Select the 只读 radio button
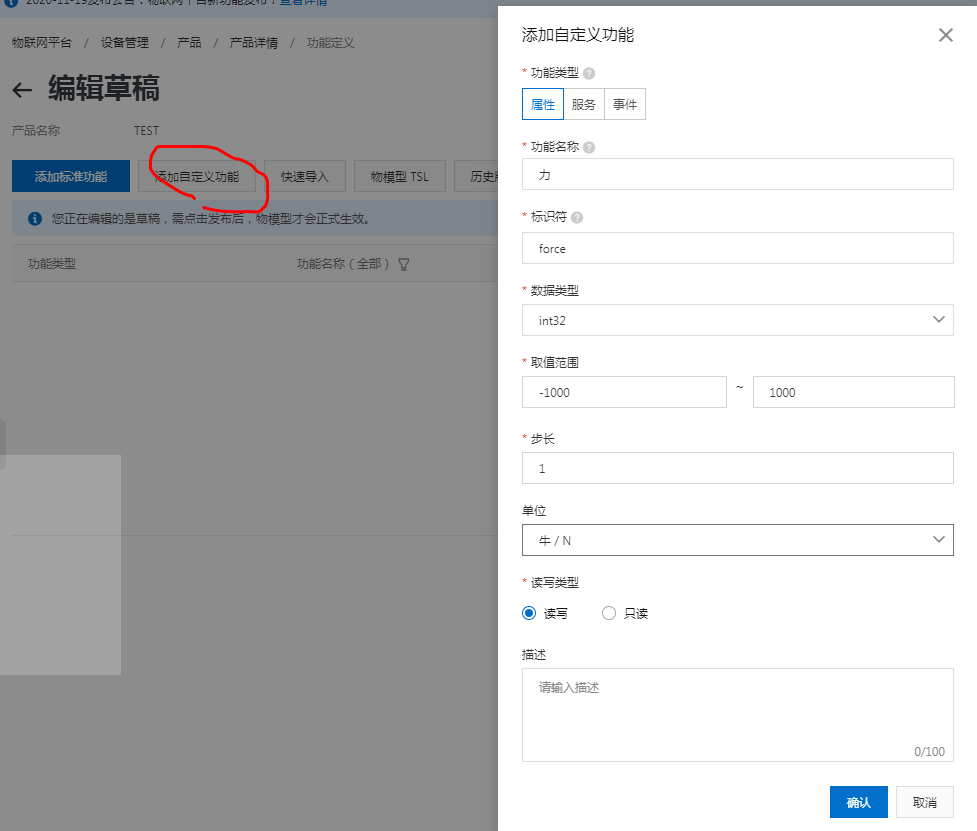 (x=608, y=613)
